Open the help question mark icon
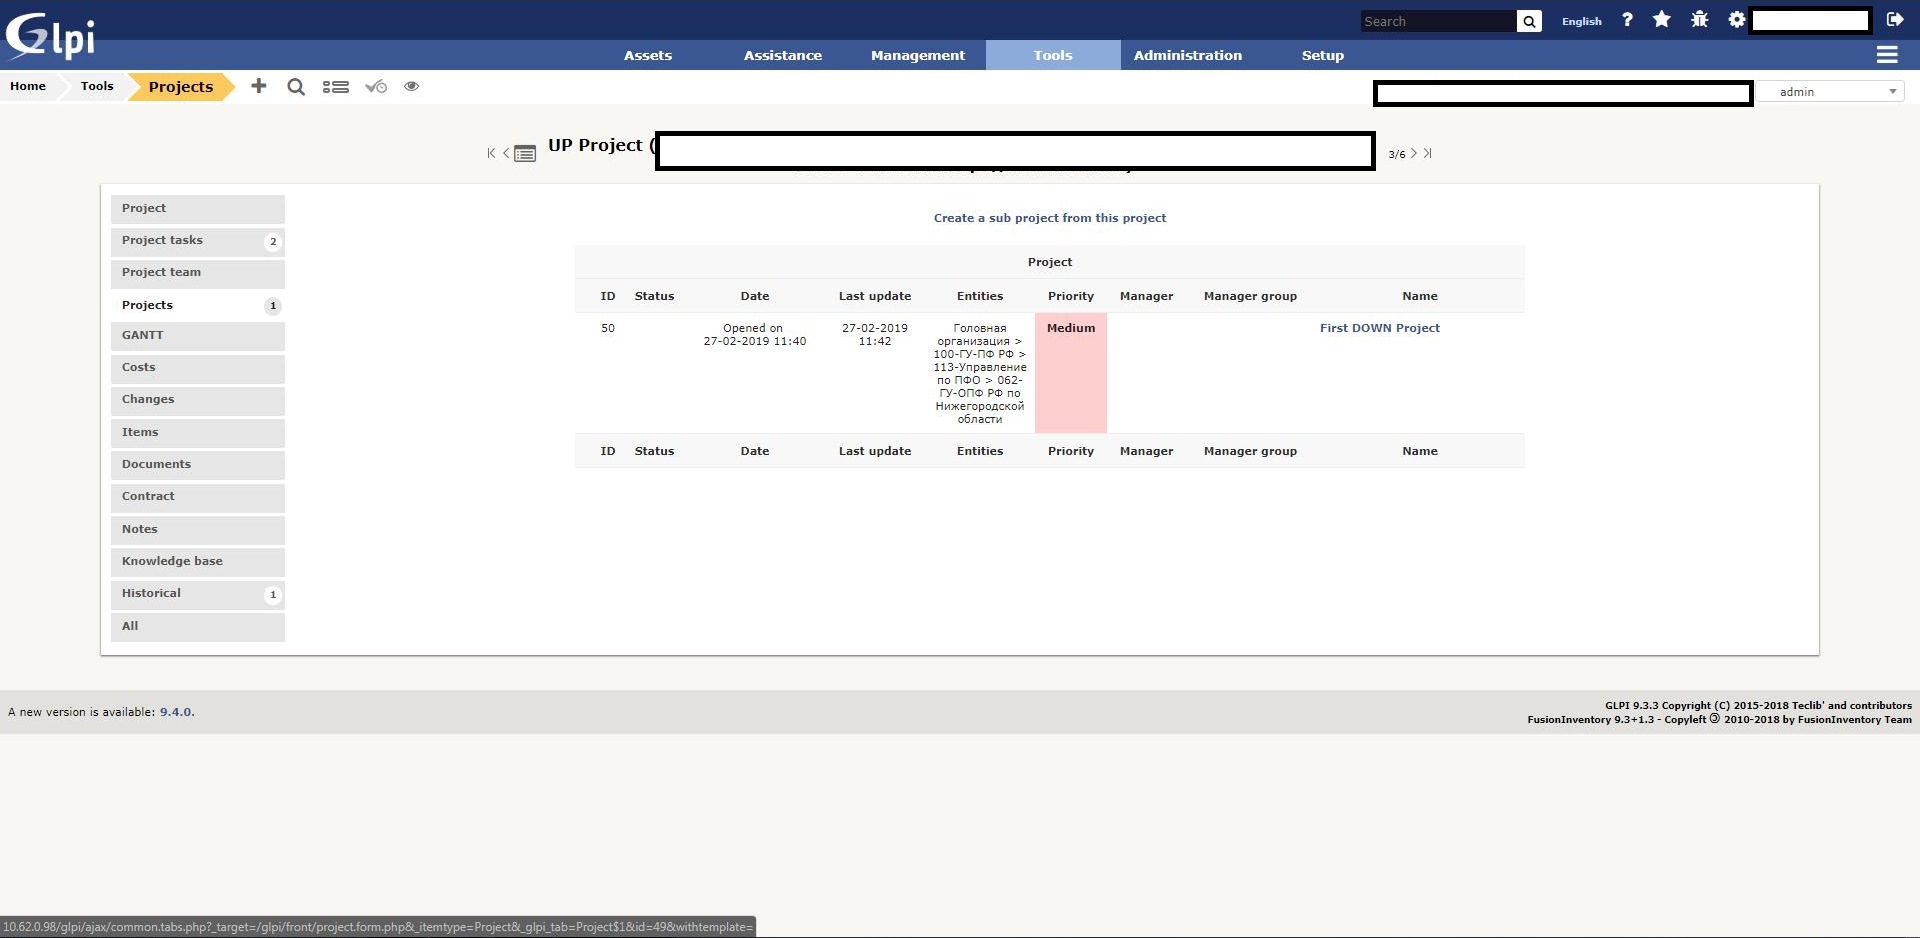This screenshot has width=1920, height=938. (x=1627, y=19)
